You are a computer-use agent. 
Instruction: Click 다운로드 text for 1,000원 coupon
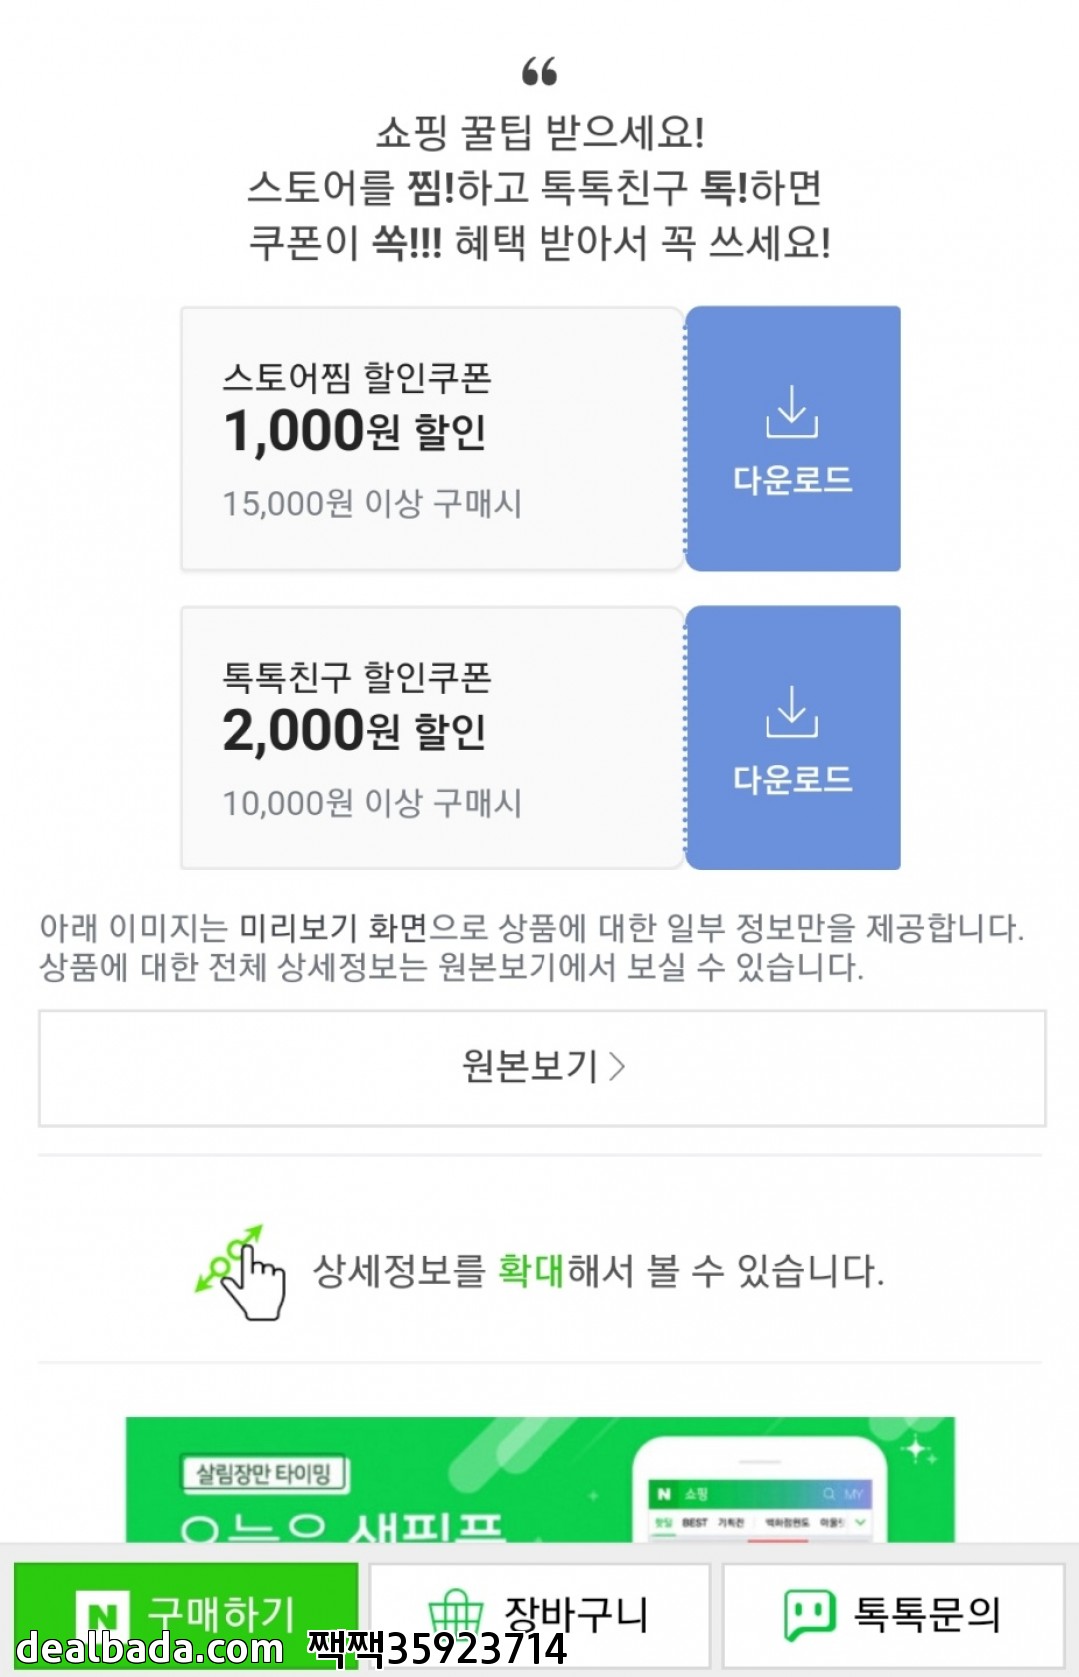[792, 480]
